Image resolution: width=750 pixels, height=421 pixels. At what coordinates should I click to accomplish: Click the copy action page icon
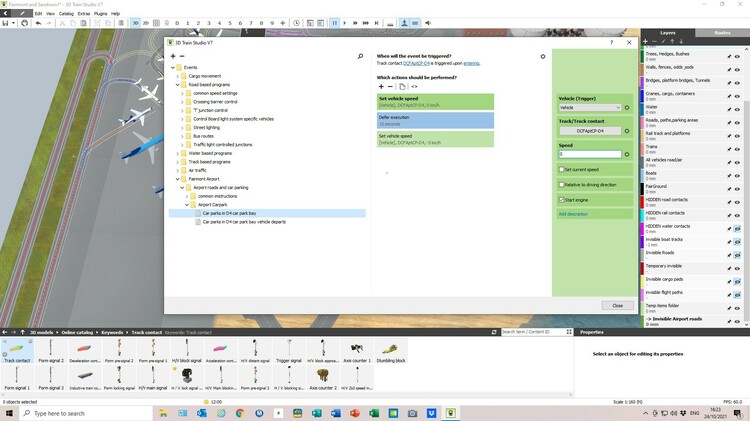coord(402,87)
